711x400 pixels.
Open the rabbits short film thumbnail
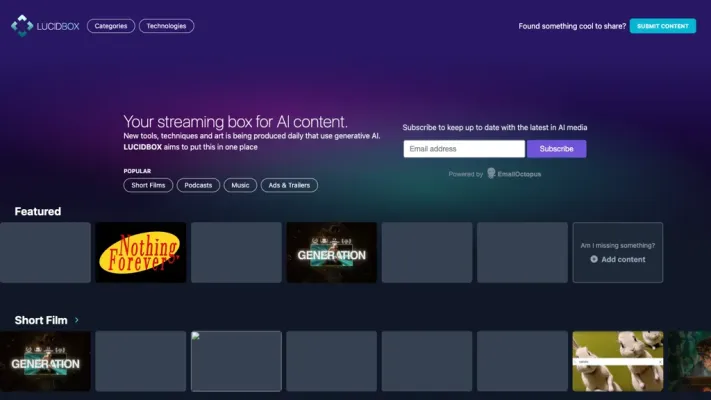618,361
